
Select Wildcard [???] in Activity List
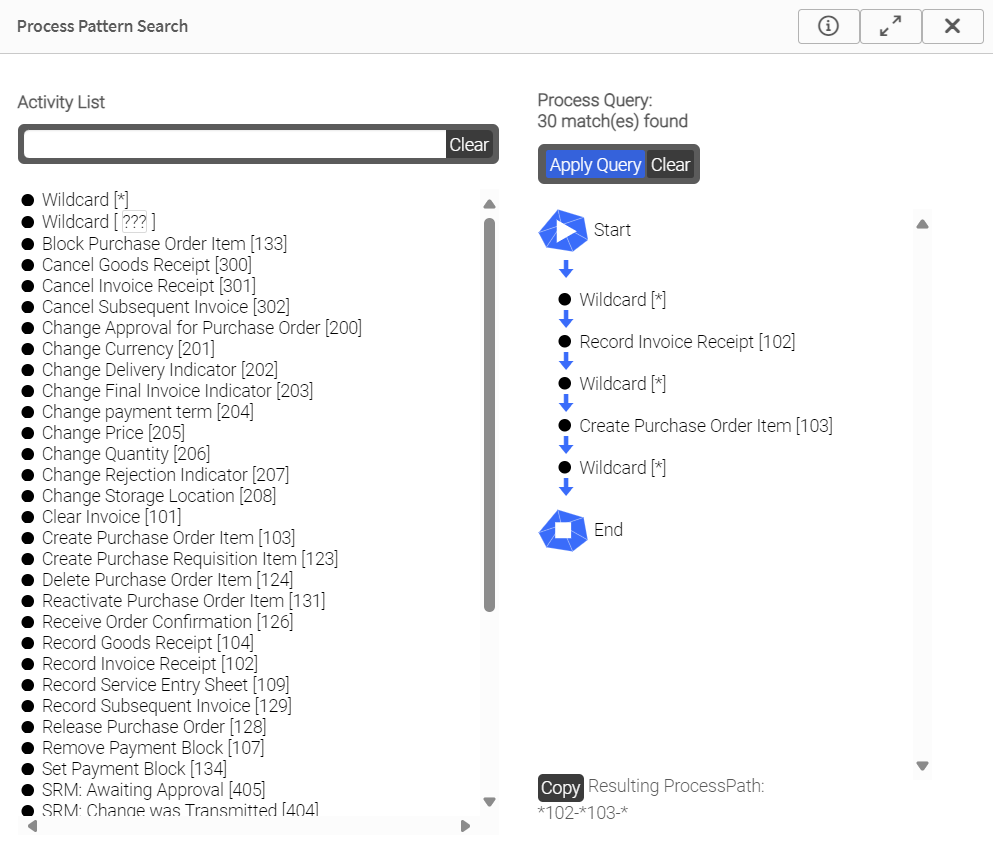(99, 222)
